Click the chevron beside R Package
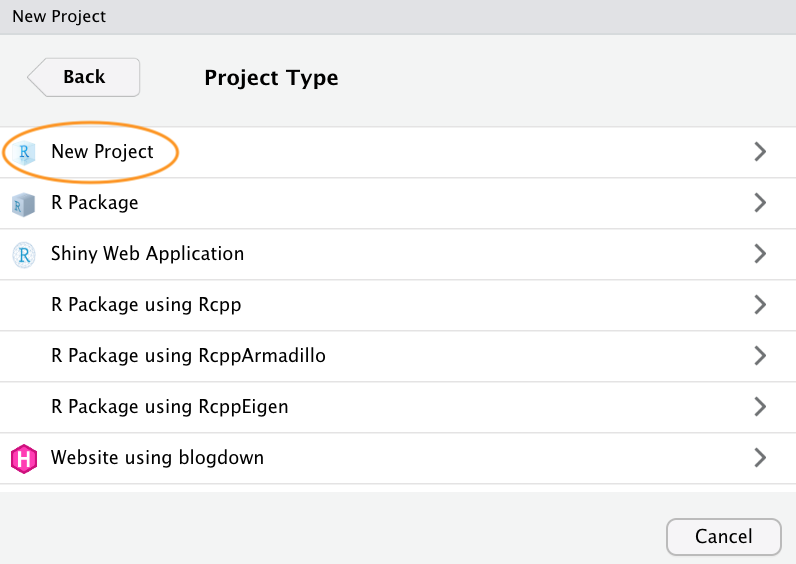 coord(760,203)
